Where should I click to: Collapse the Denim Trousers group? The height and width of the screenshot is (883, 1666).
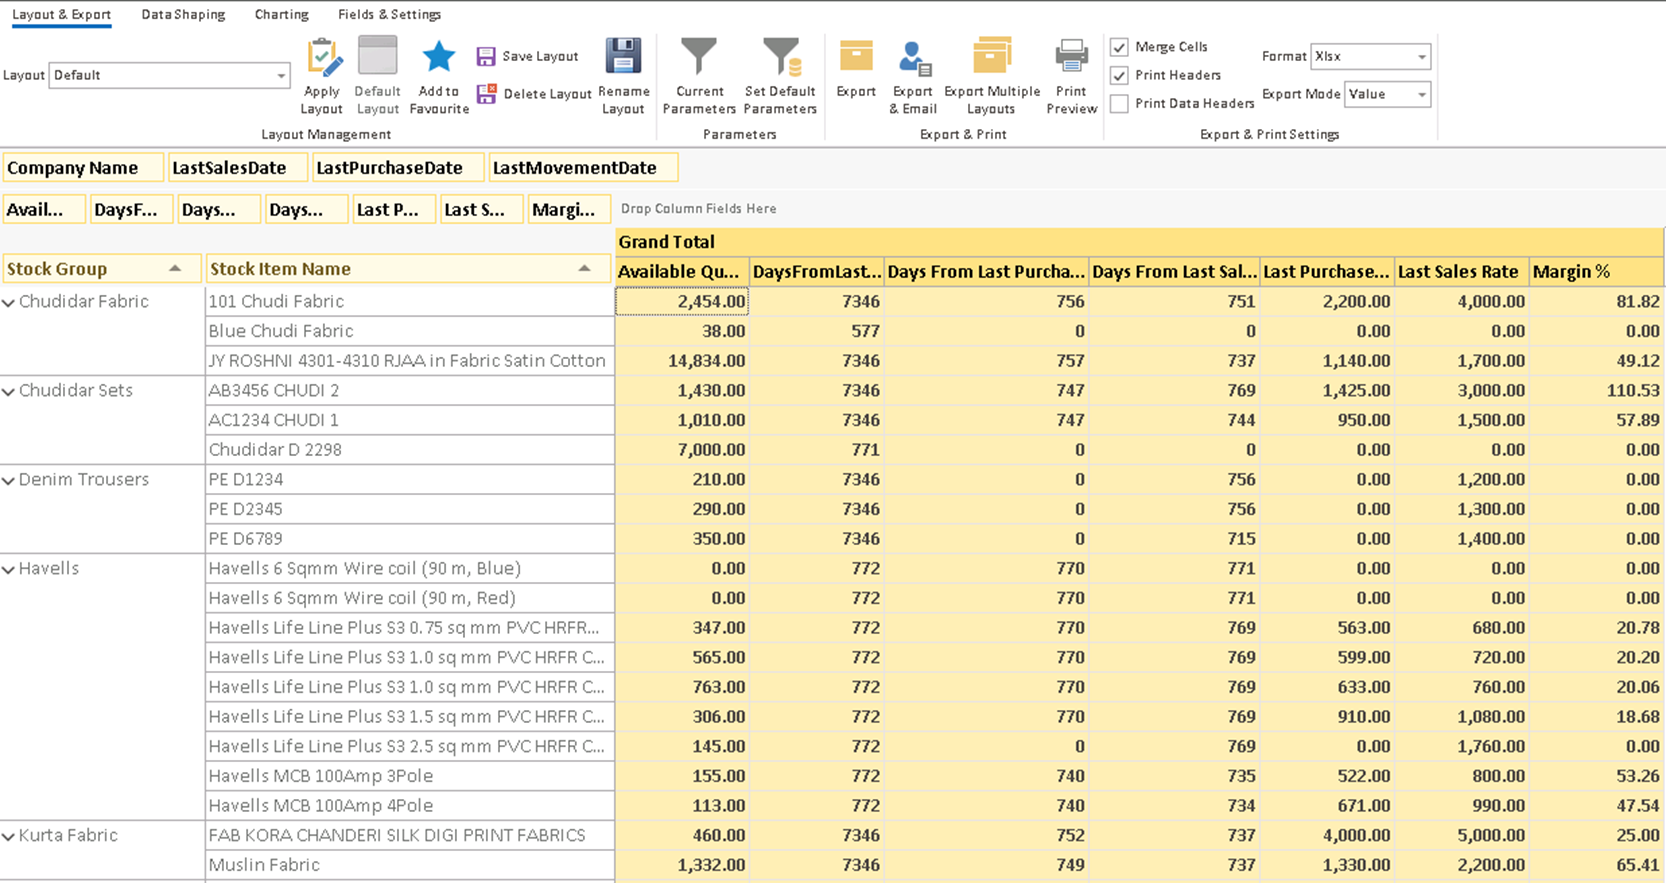tap(9, 480)
